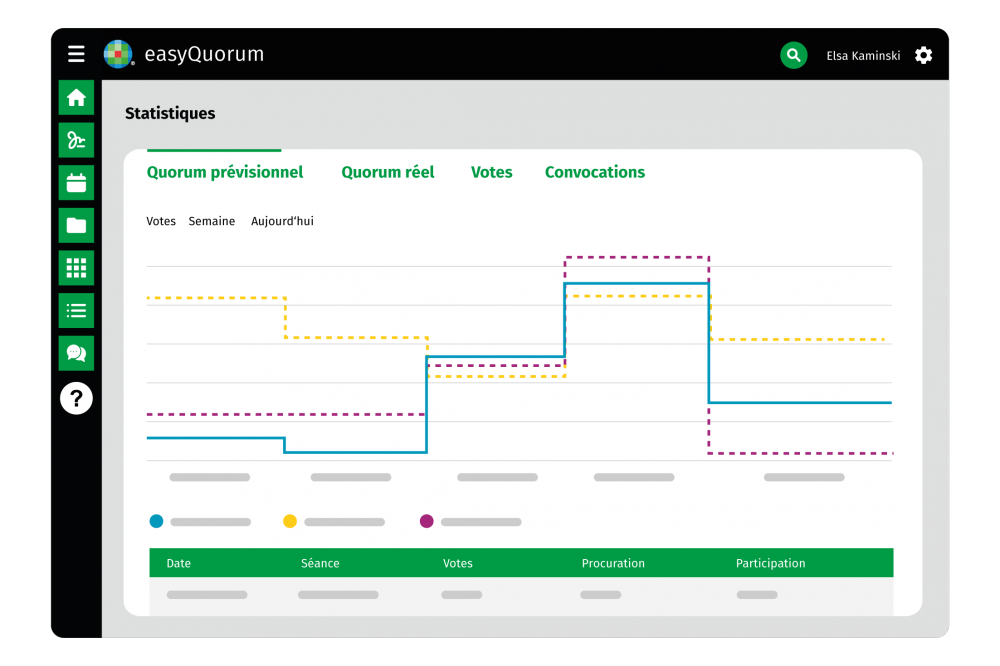Toggle the yellow series in the chart legend
This screenshot has width=1000, height=666.
pos(290,521)
